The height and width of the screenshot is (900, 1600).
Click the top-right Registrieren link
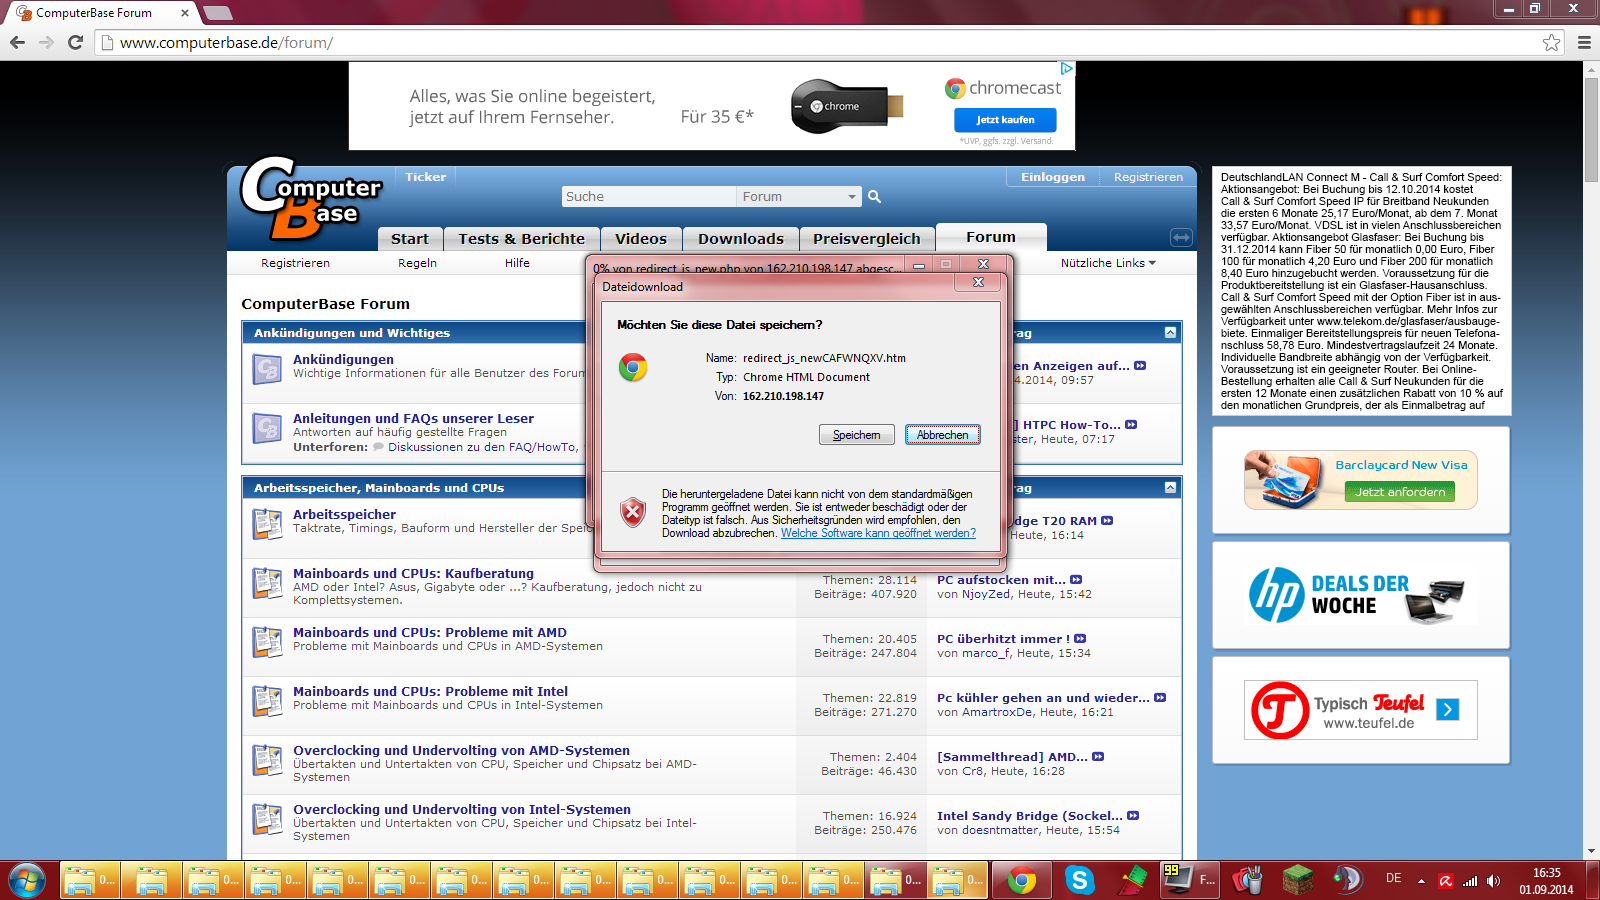coord(1148,177)
